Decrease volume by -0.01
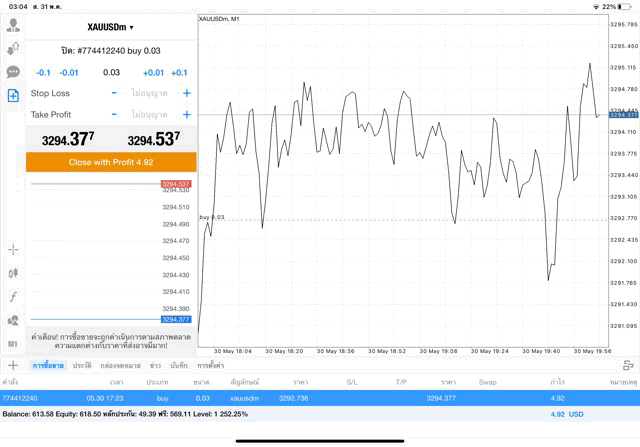Viewport: 640px width, 447px height. (x=69, y=72)
